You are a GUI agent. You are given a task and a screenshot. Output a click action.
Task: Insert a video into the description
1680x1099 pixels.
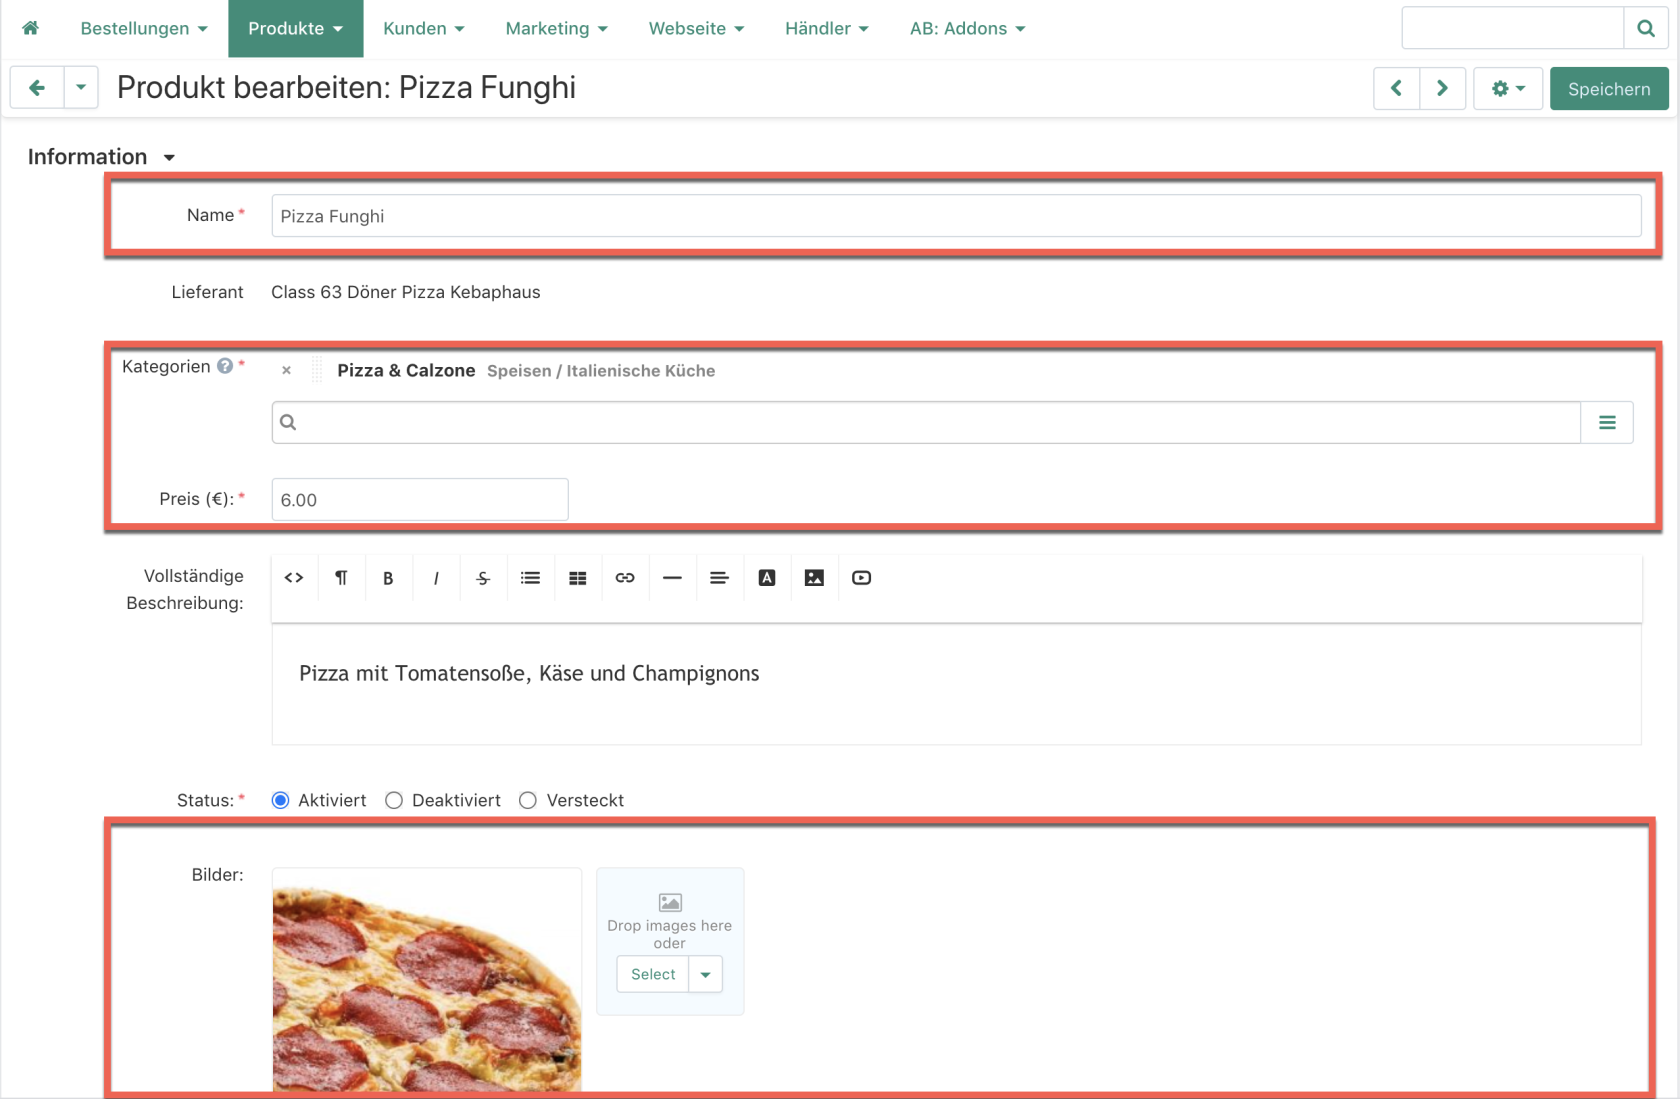(861, 578)
